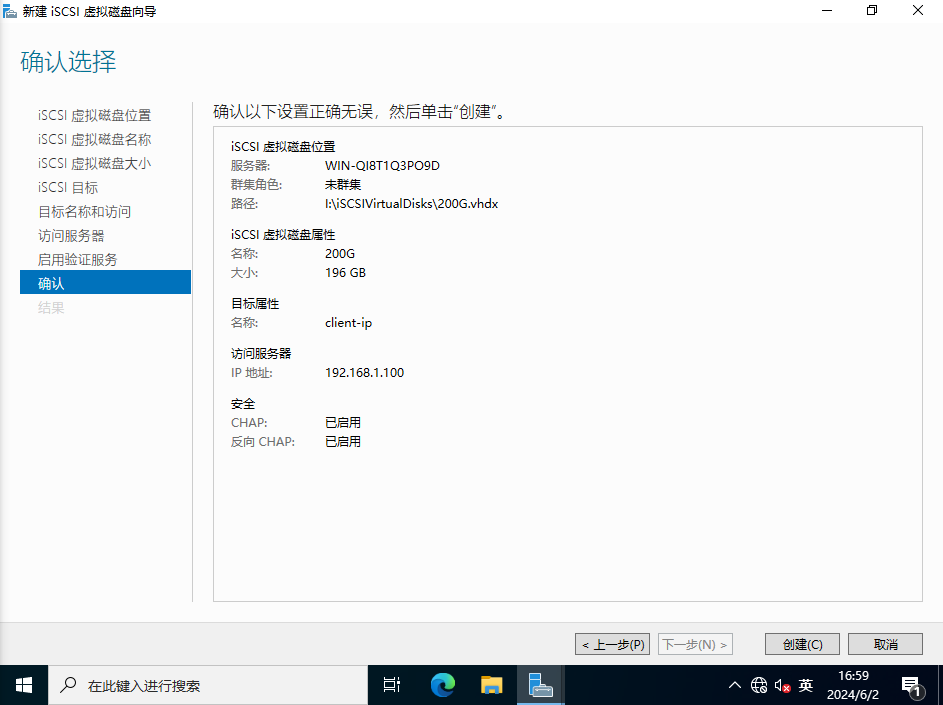This screenshot has width=943, height=705.
Task: Jump to the iSCSI 虚拟磁盘大小 step
Action: coord(95,163)
